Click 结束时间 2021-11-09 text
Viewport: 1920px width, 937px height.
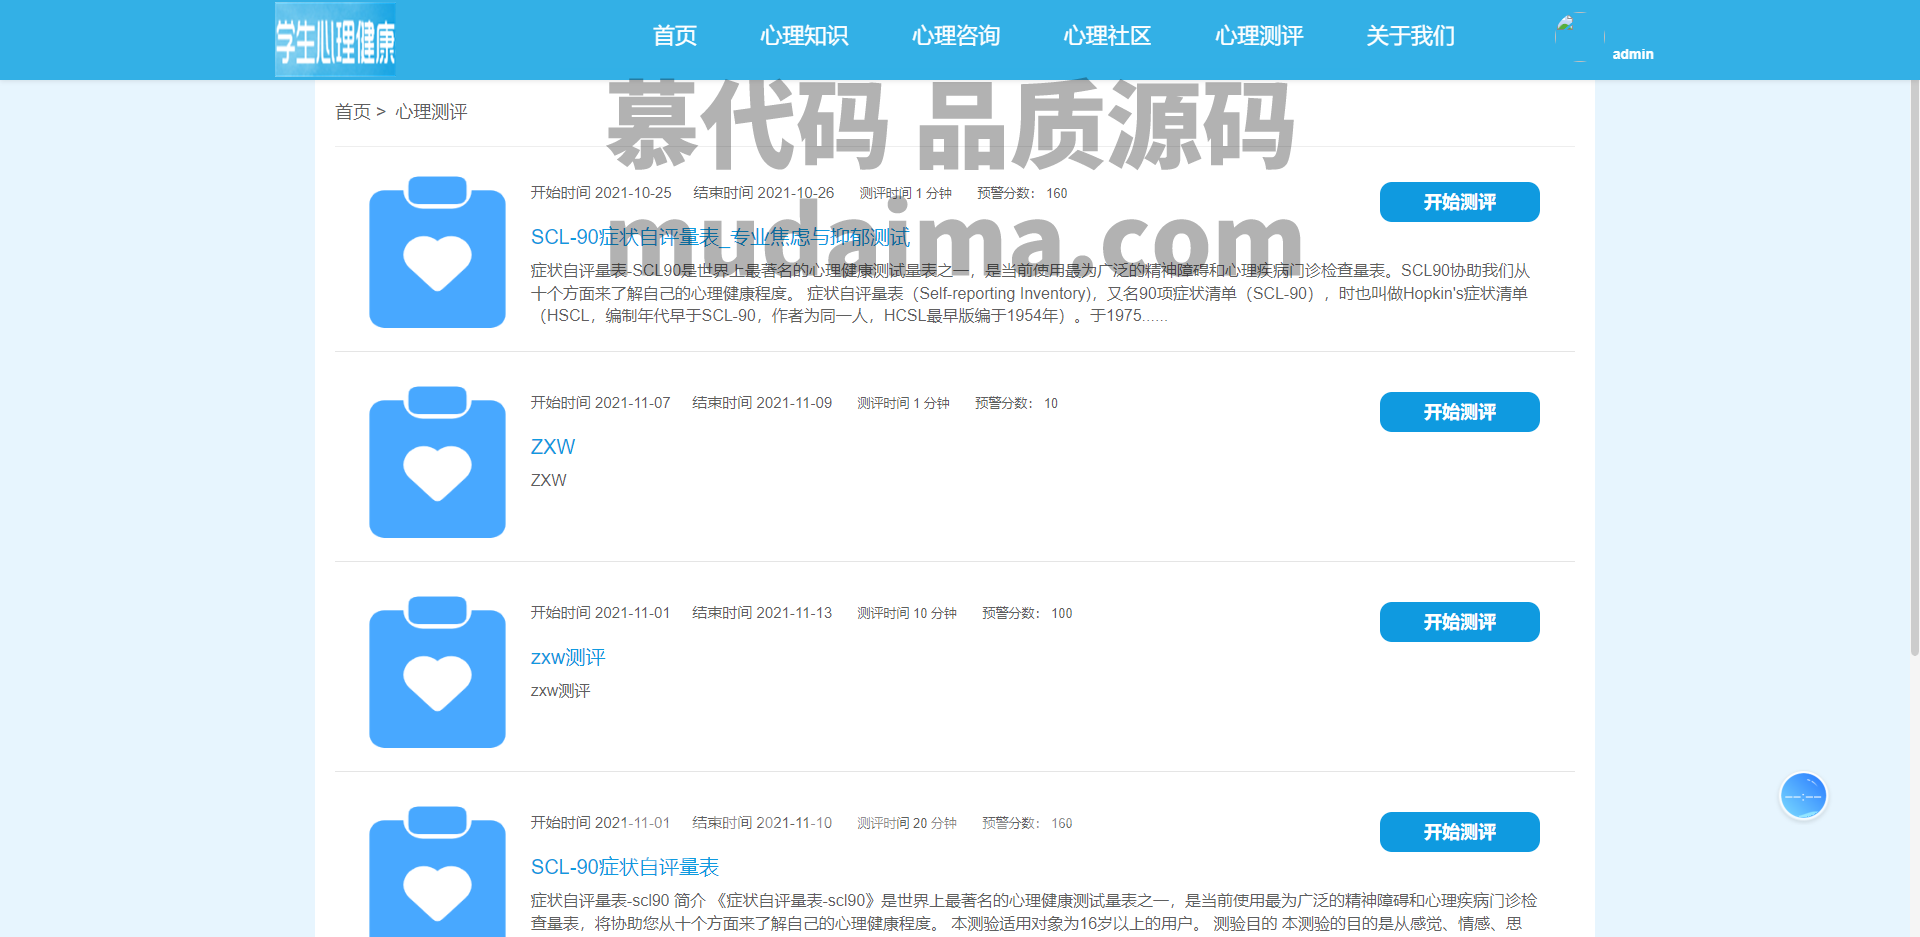(762, 403)
